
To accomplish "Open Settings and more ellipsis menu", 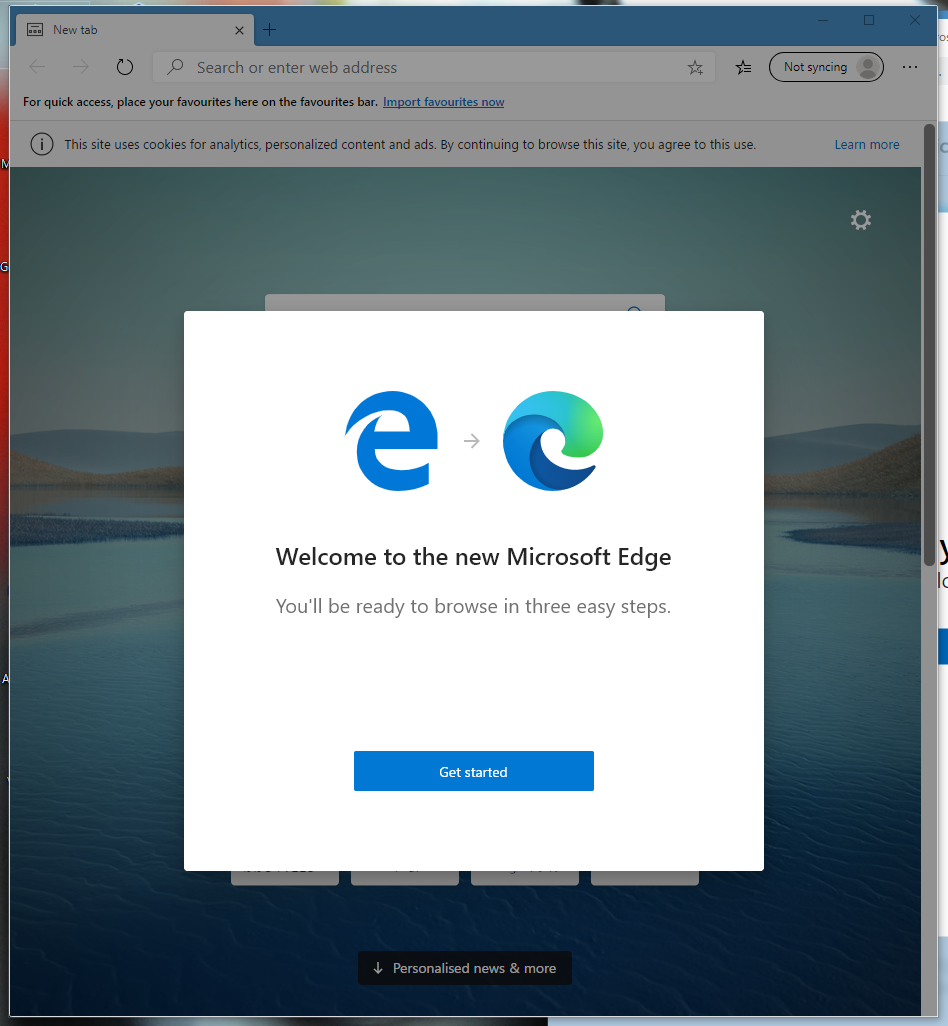I will point(909,67).
